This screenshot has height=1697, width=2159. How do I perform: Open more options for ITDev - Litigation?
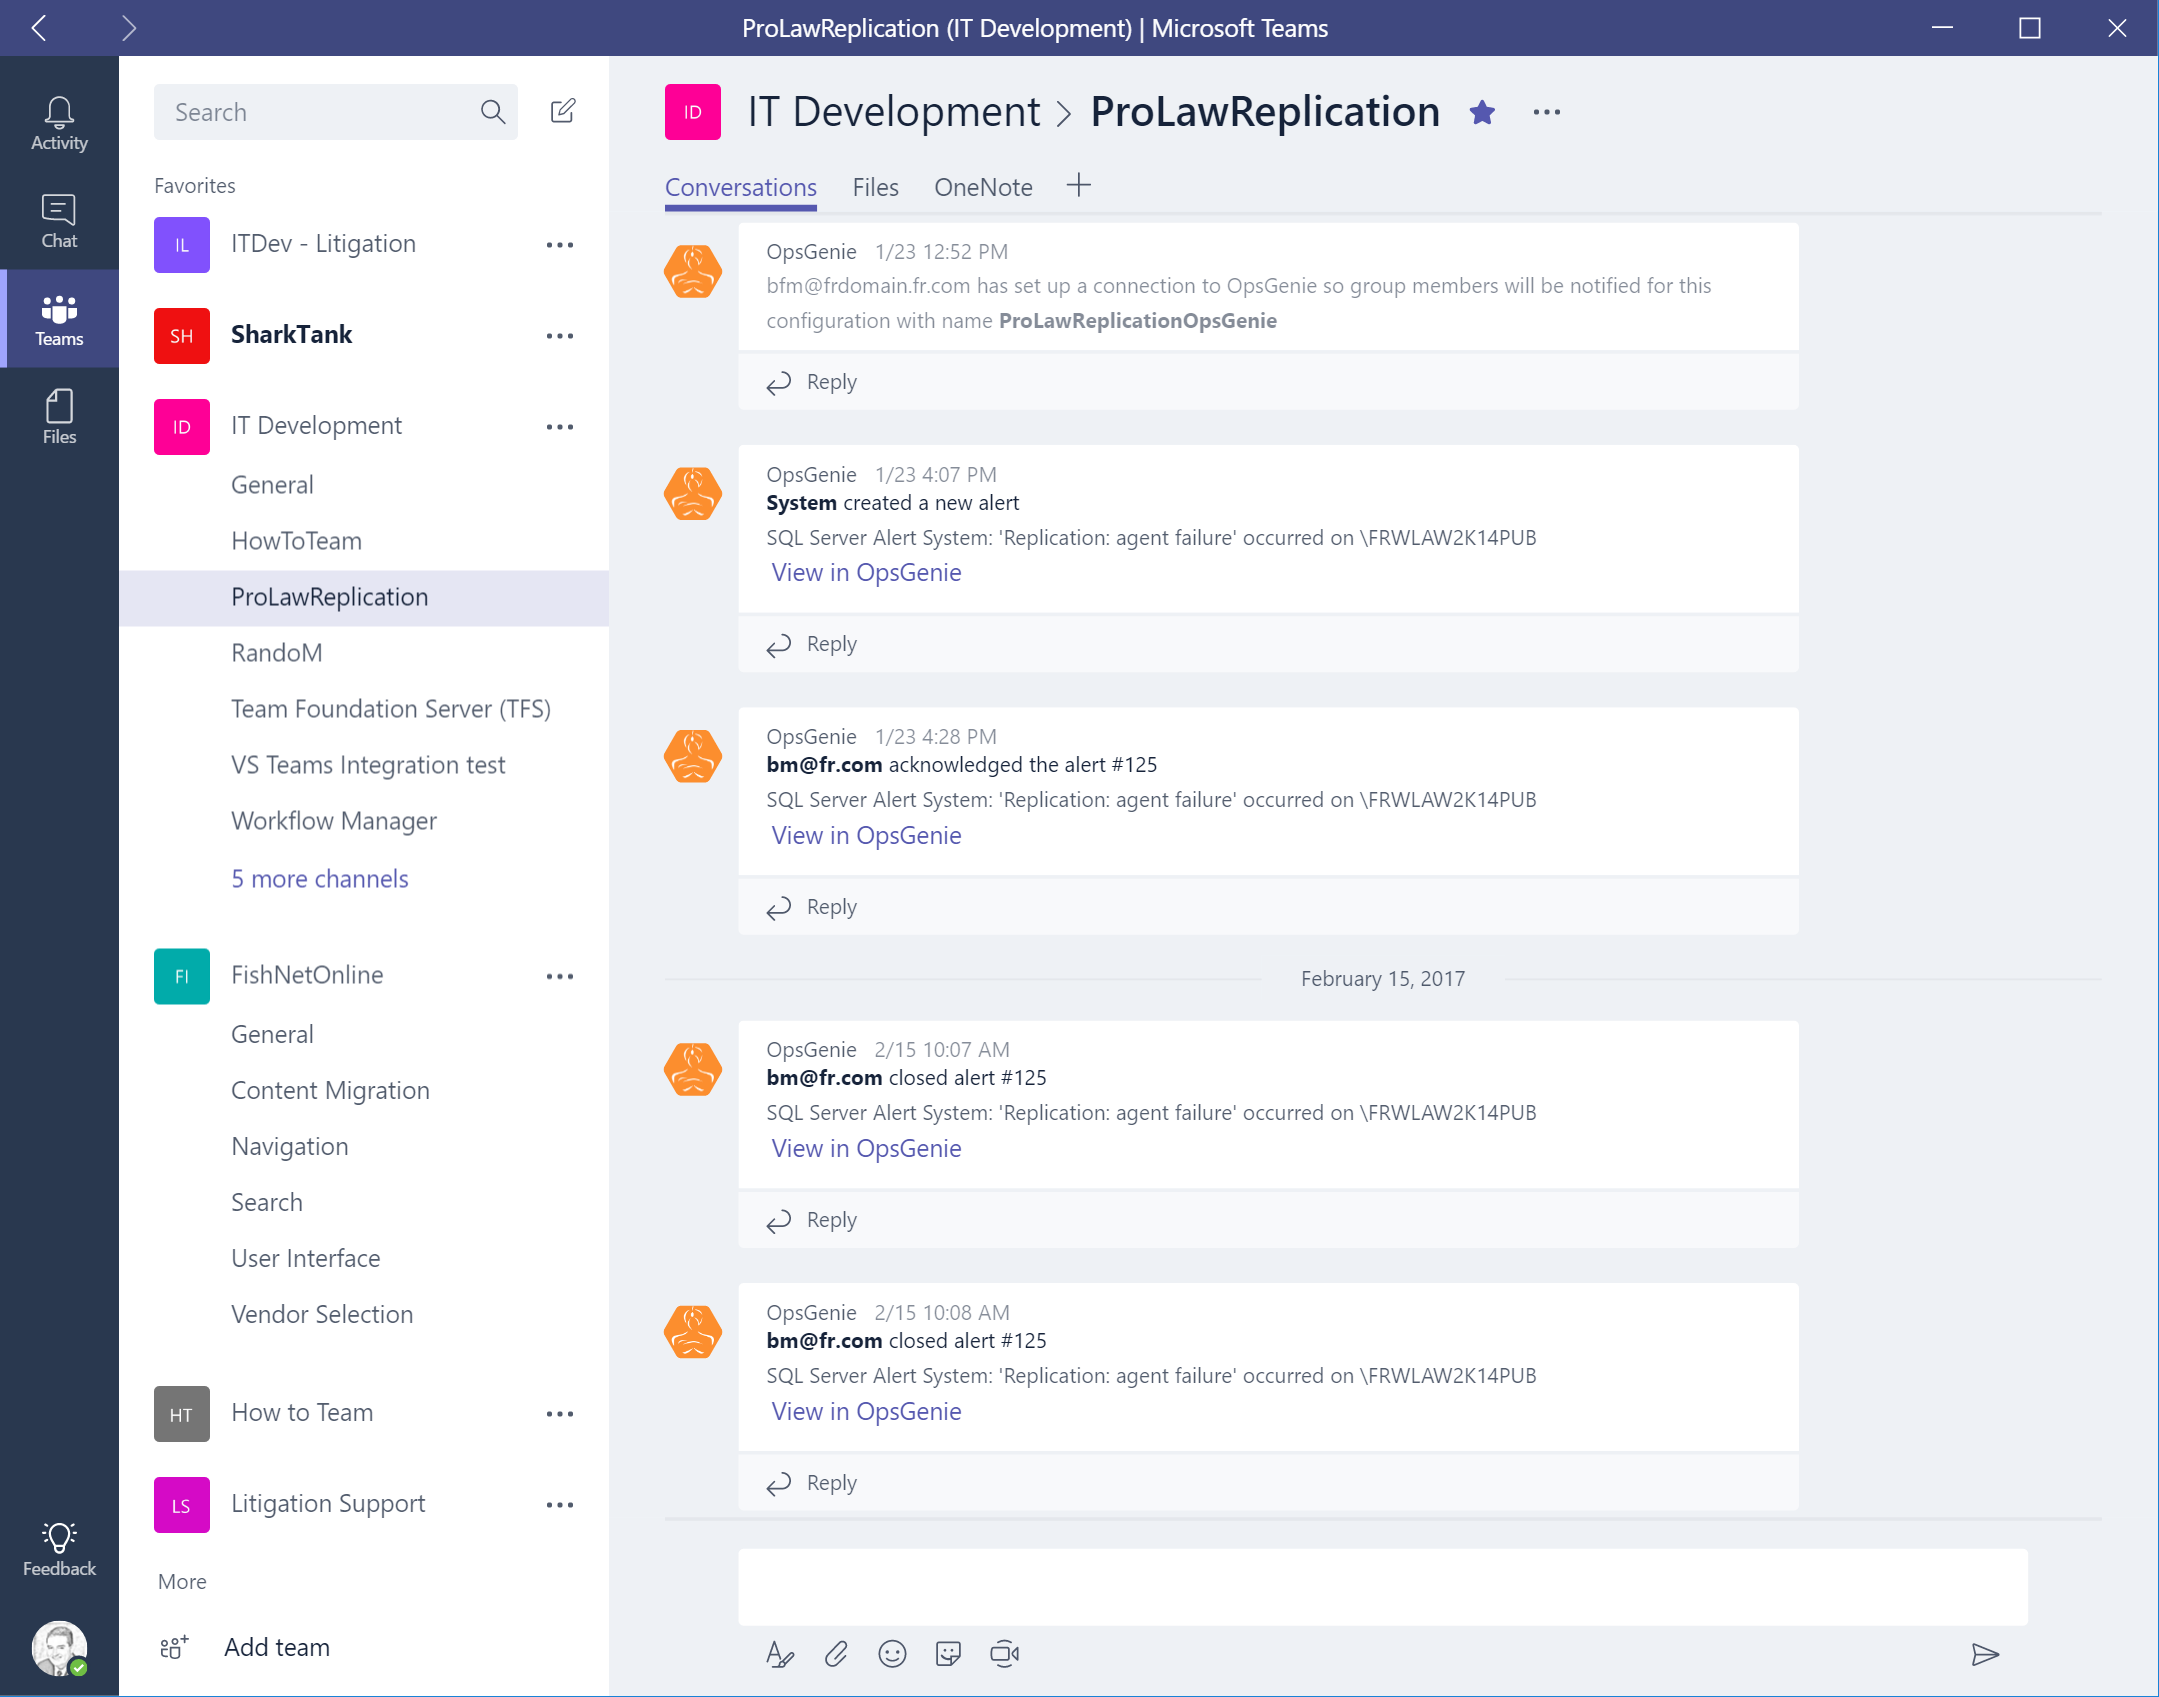[x=560, y=245]
